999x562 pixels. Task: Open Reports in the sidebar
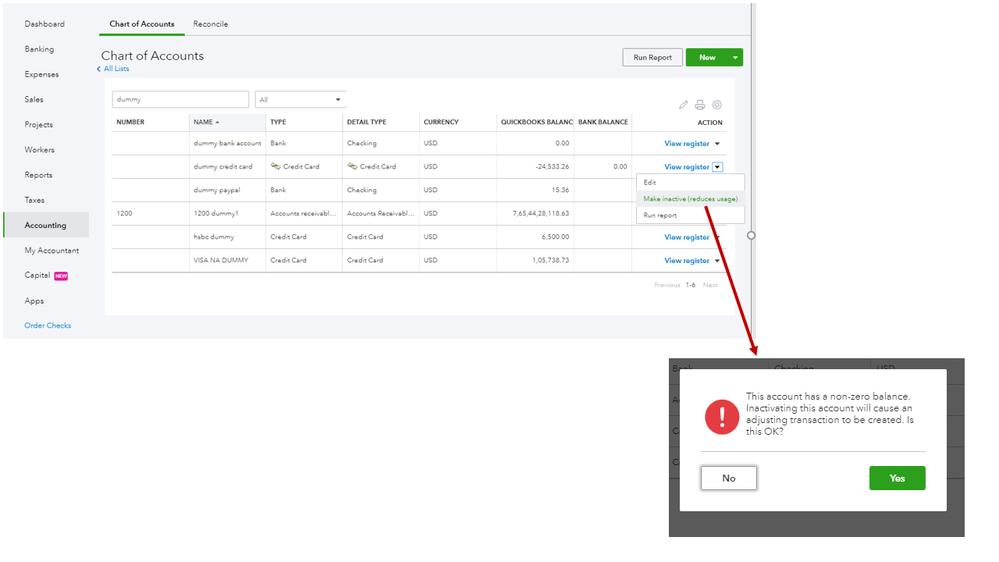pos(38,175)
